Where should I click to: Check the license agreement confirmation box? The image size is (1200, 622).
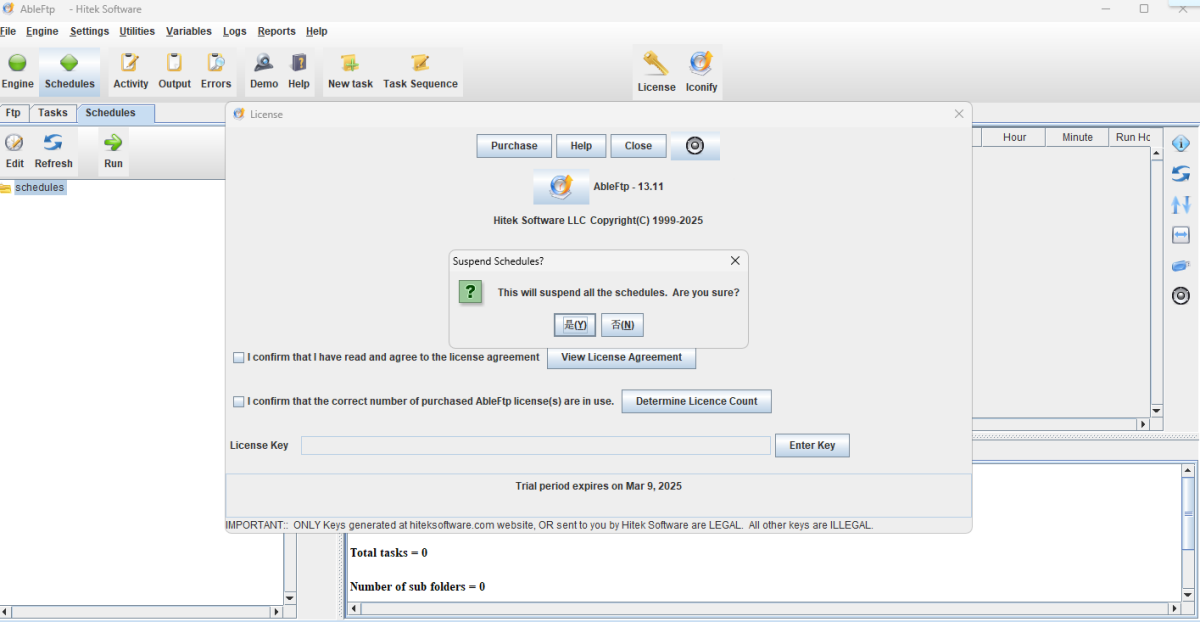tap(238, 357)
